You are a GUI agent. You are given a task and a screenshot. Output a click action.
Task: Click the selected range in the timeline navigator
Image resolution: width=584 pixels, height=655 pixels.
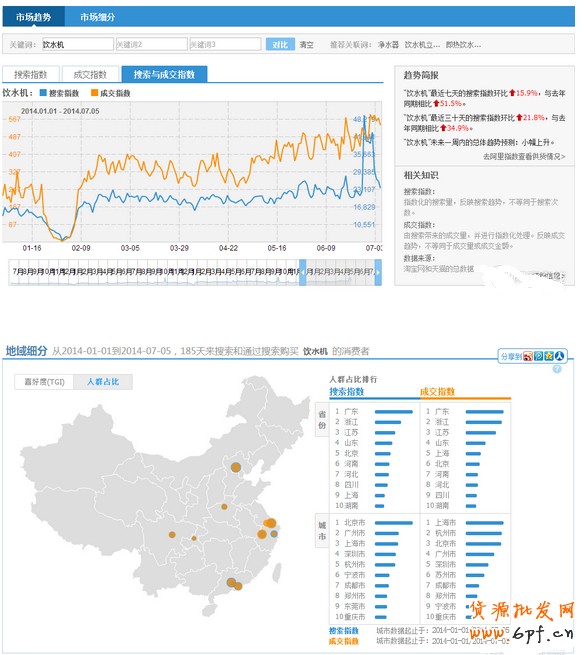(340, 272)
